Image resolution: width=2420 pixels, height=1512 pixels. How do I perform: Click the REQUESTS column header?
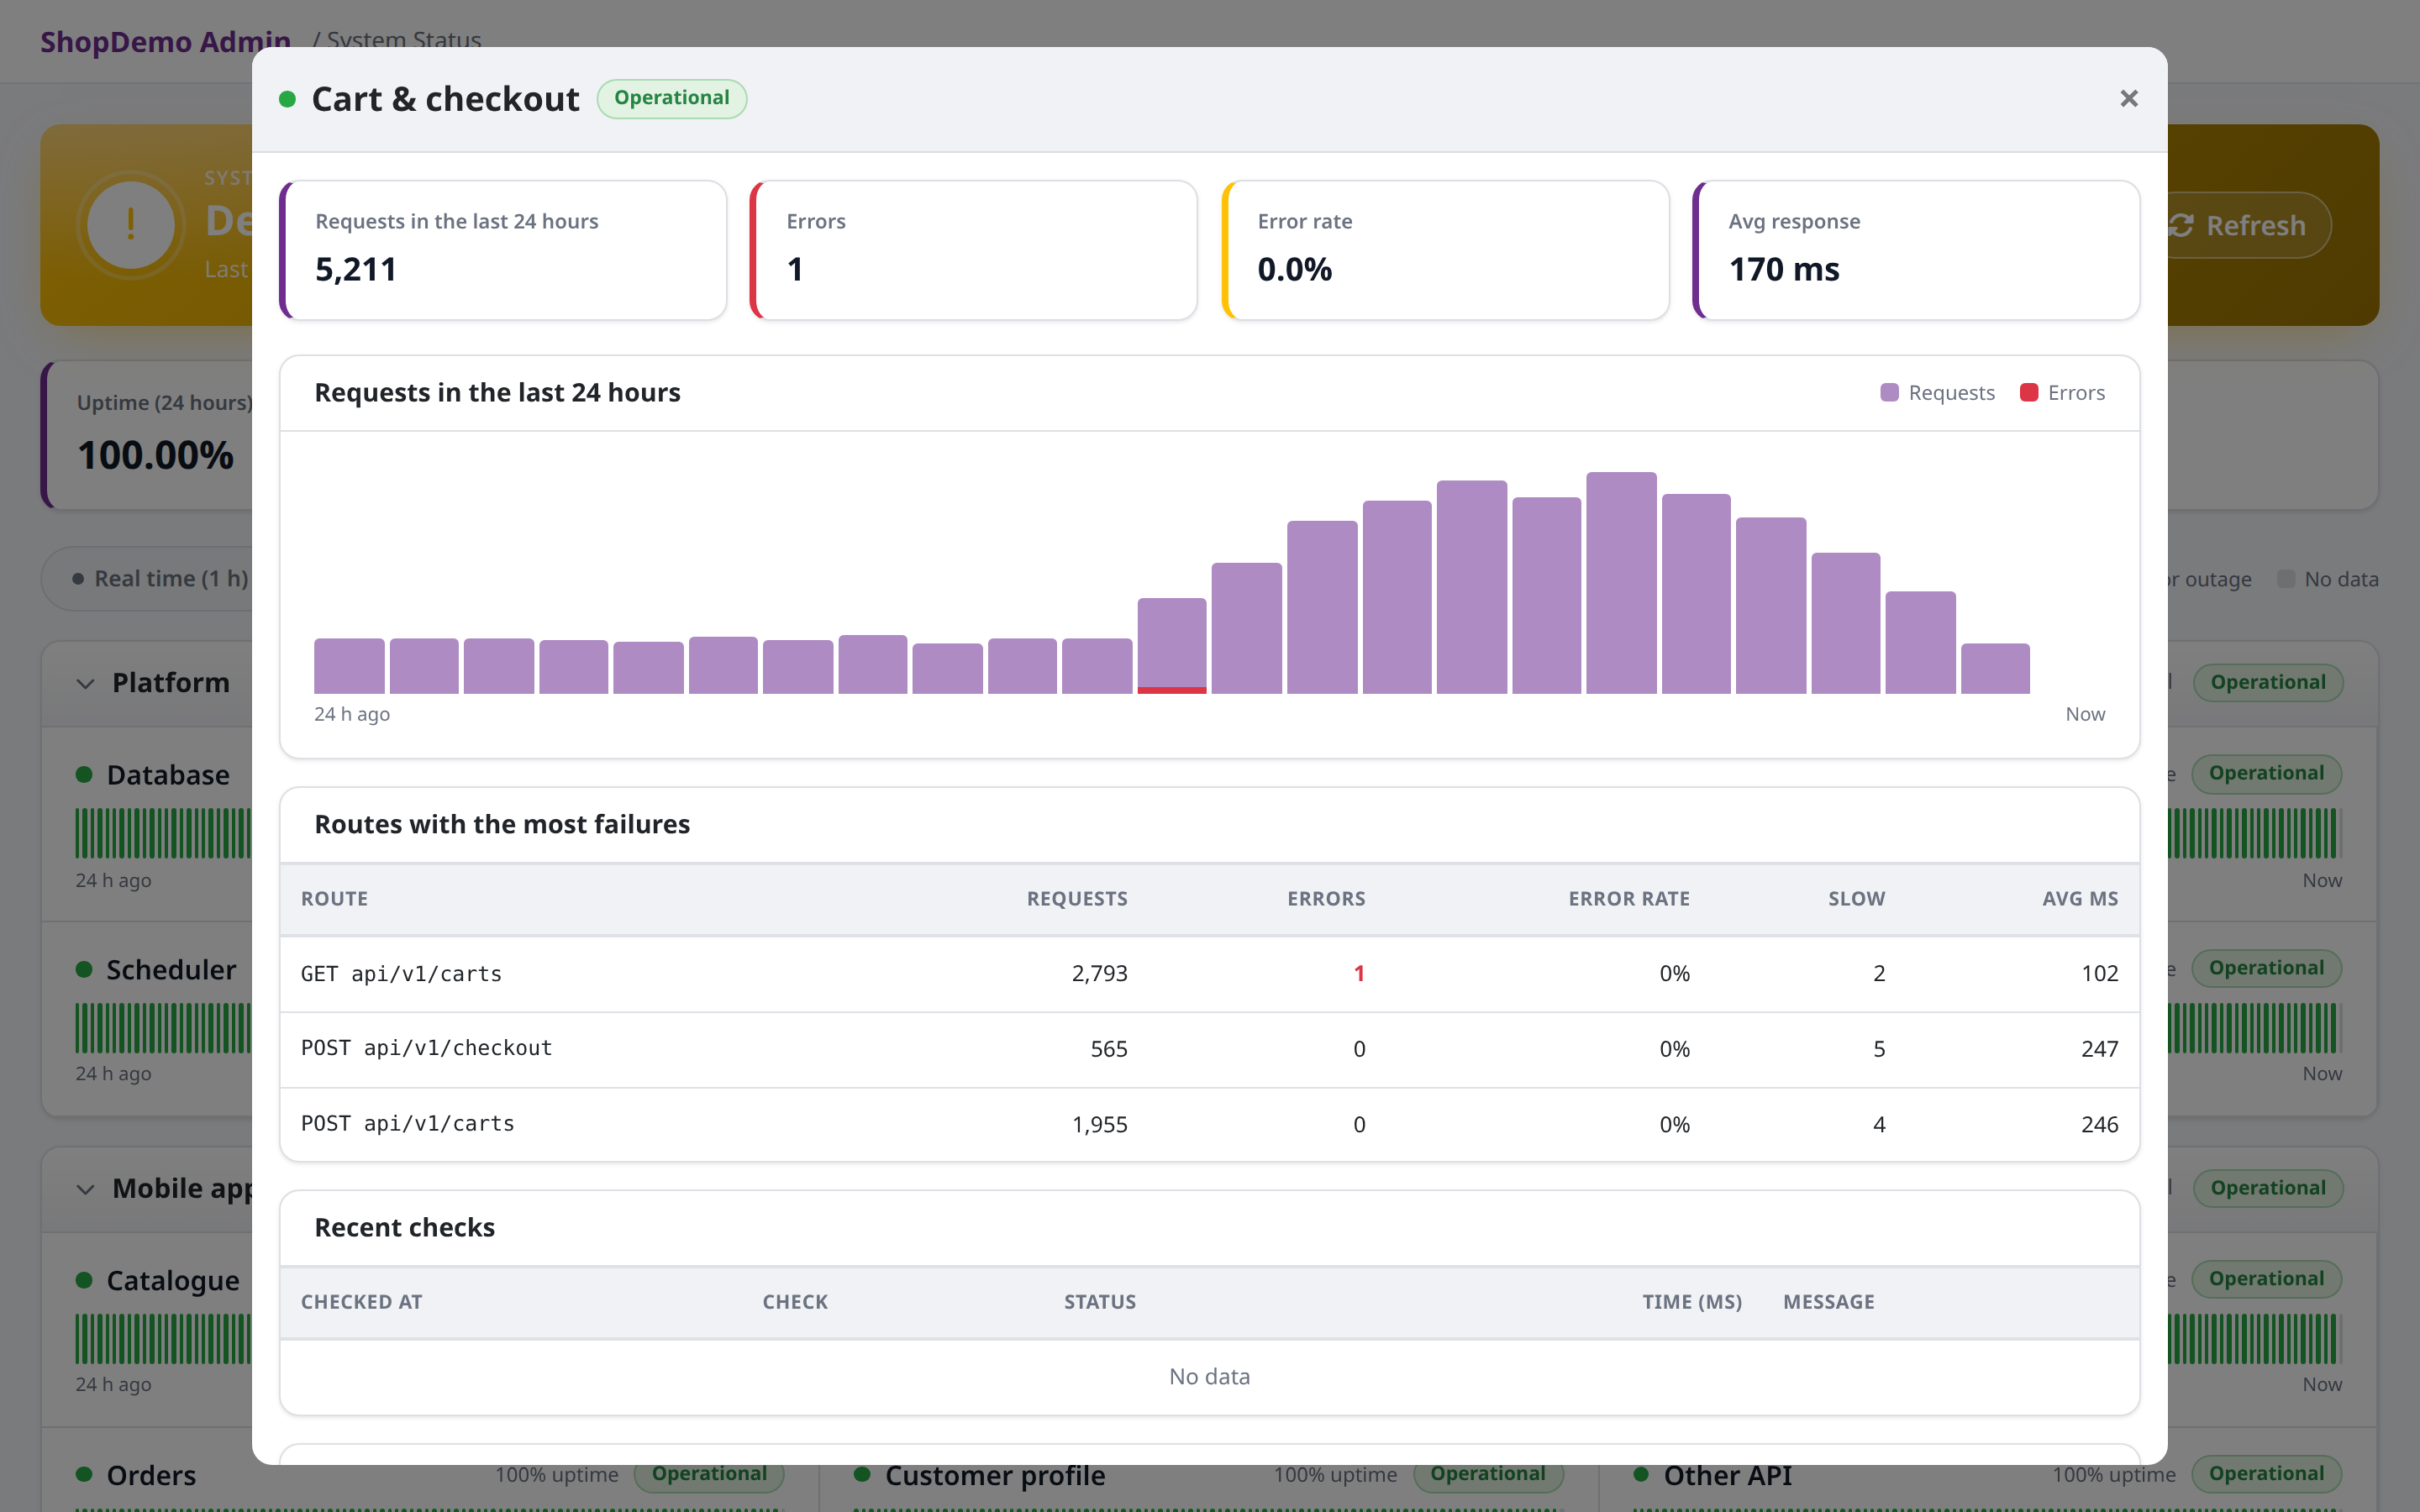click(1077, 898)
